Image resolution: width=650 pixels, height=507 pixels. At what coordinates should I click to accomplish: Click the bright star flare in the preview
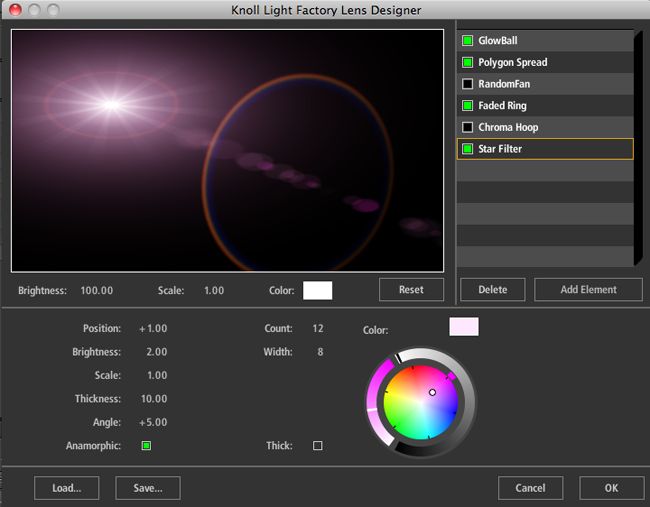click(x=112, y=104)
